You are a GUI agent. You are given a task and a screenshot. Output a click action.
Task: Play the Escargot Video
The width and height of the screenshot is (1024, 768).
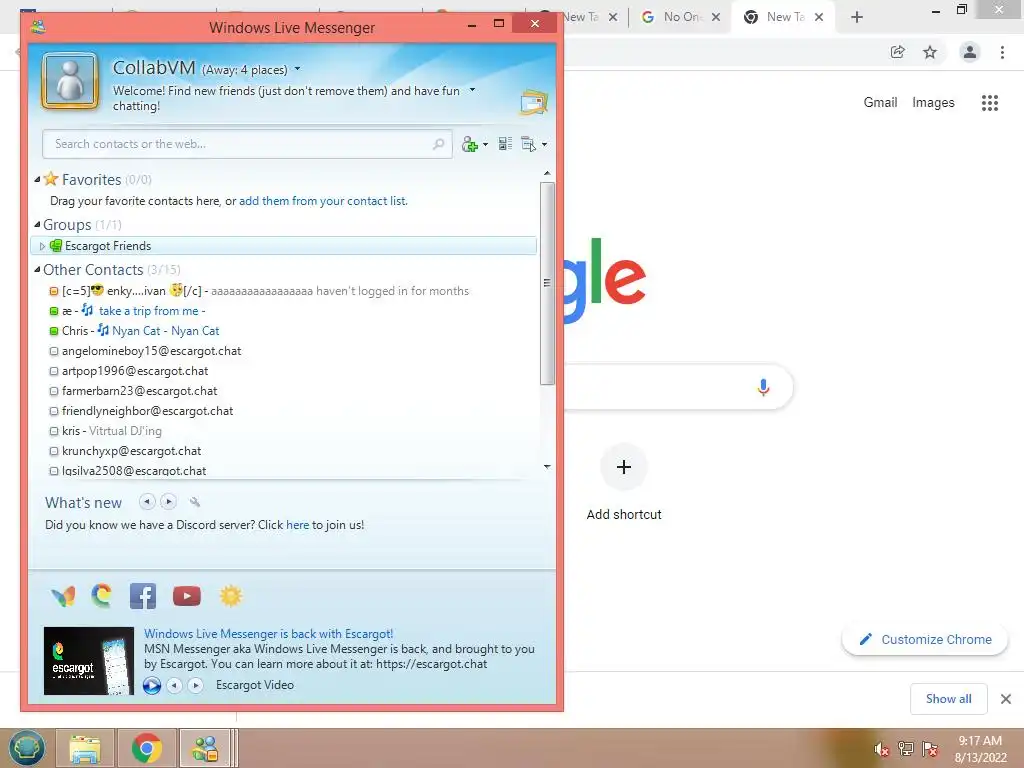[152, 685]
